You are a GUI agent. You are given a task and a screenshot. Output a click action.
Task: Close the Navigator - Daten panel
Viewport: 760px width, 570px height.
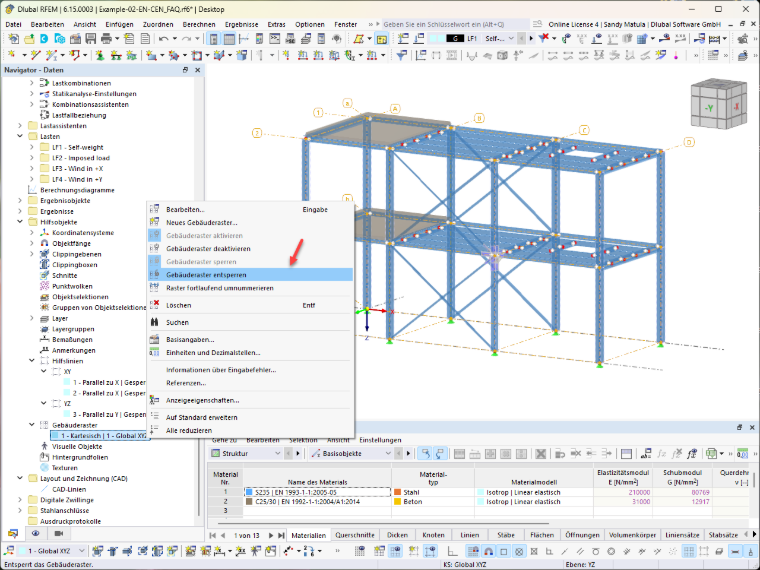[198, 70]
